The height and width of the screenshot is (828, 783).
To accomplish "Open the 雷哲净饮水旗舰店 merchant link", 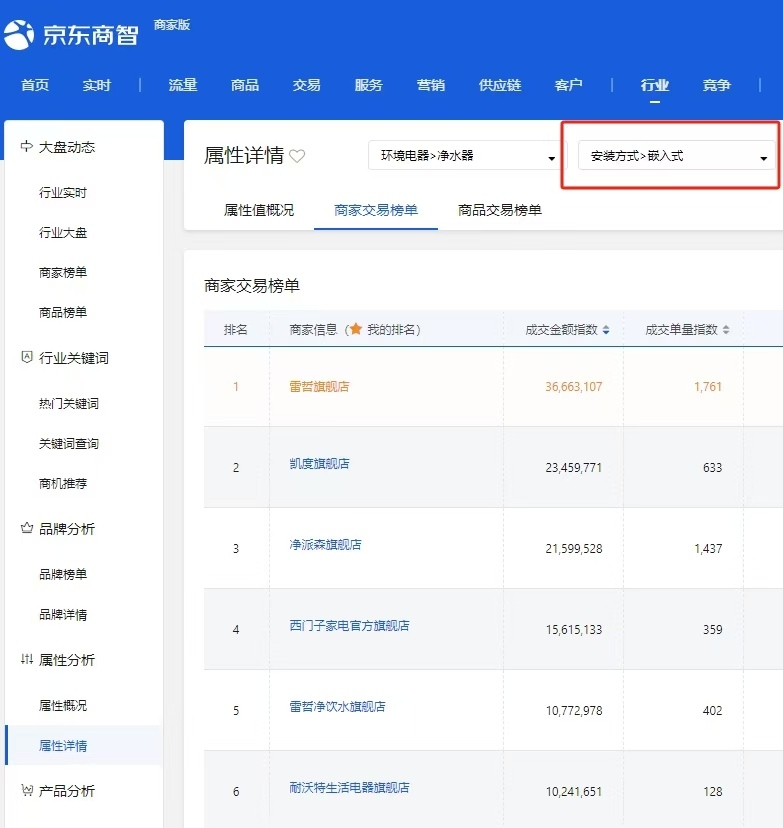I will coord(337,707).
